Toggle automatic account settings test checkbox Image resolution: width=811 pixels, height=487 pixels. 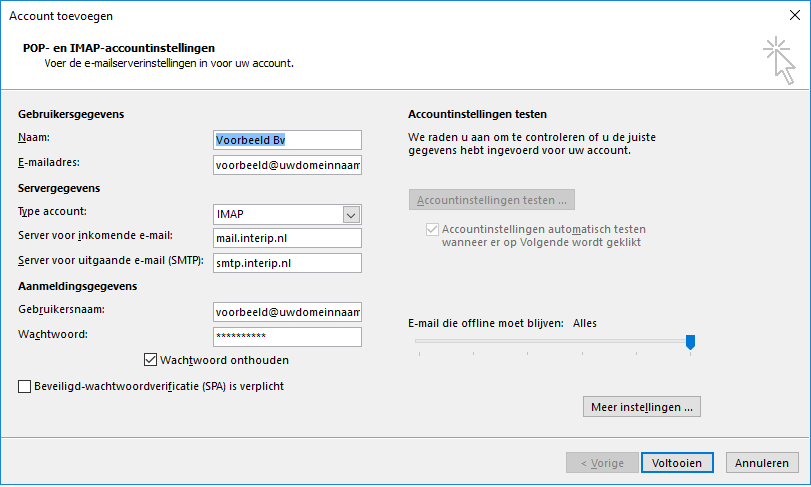432,229
